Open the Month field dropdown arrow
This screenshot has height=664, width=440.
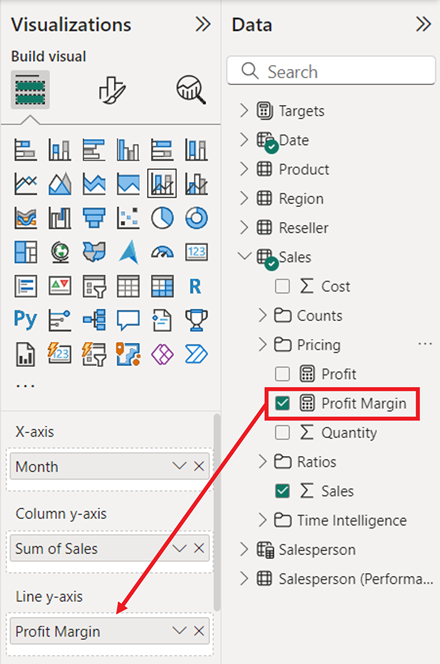(180, 466)
